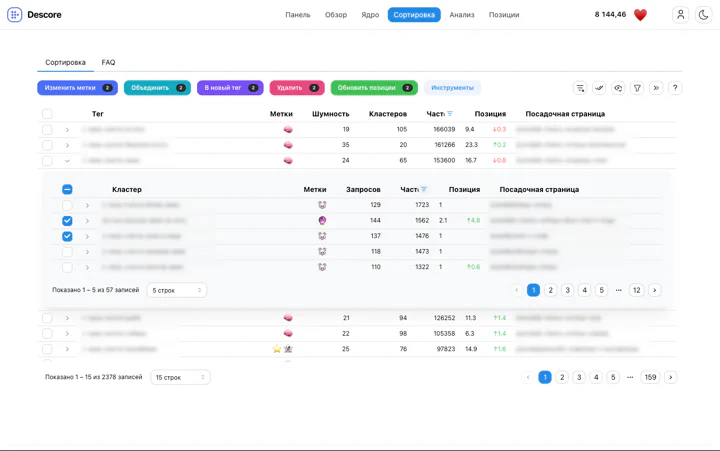
Task: Open the '5 строк' rows dropdown
Action: tap(177, 290)
